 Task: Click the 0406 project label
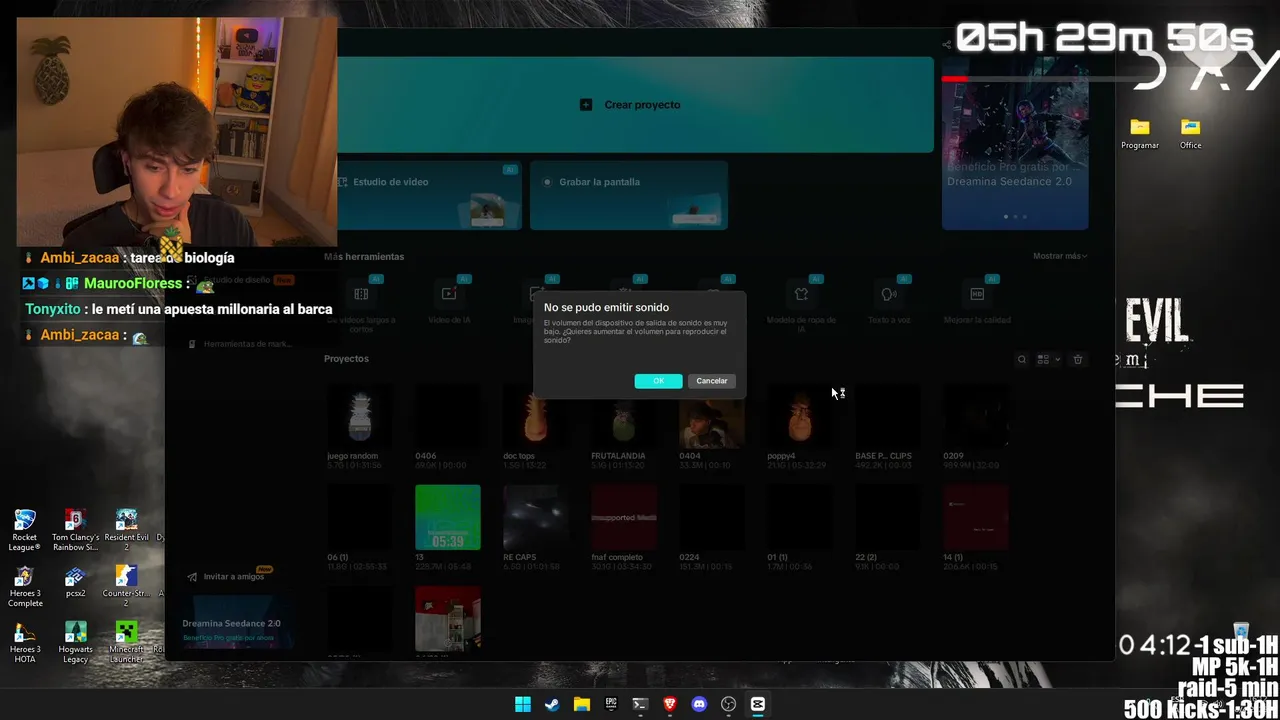426,456
